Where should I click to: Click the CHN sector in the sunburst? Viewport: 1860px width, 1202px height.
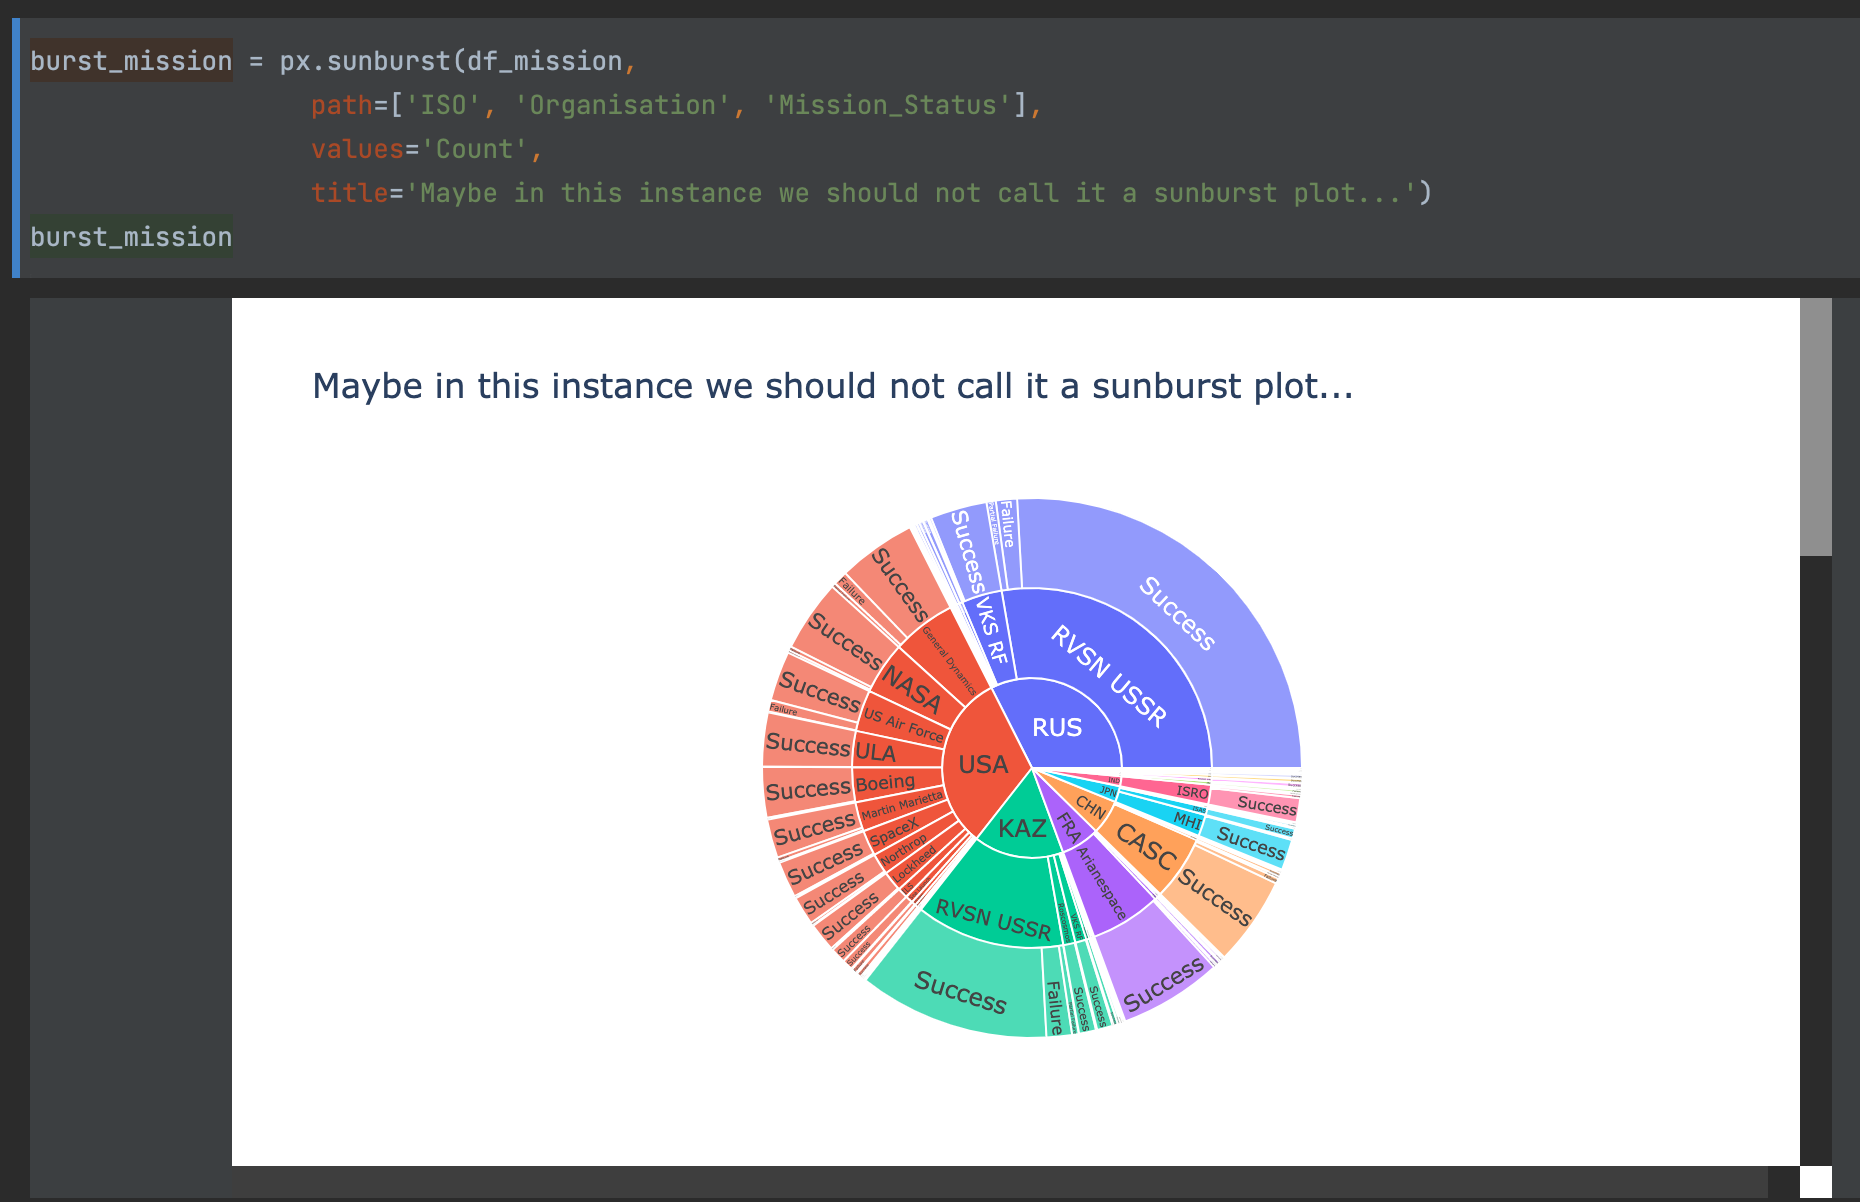(x=1090, y=808)
